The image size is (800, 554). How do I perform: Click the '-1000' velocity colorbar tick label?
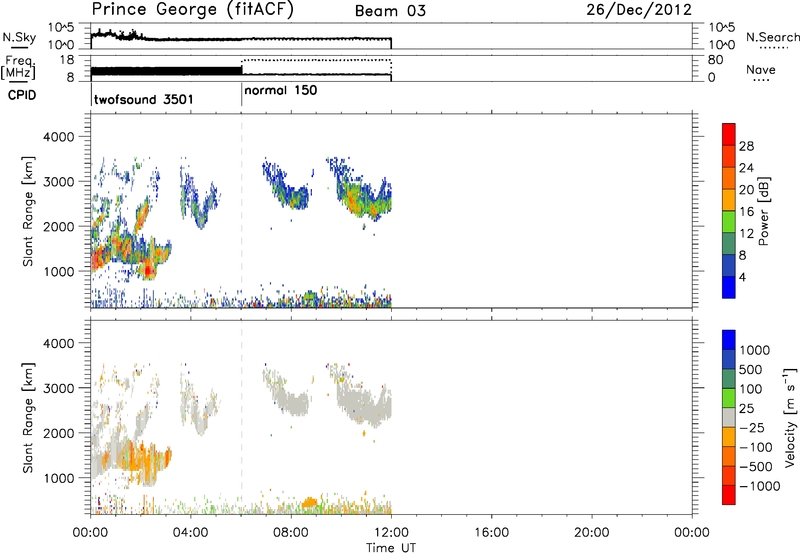(760, 486)
